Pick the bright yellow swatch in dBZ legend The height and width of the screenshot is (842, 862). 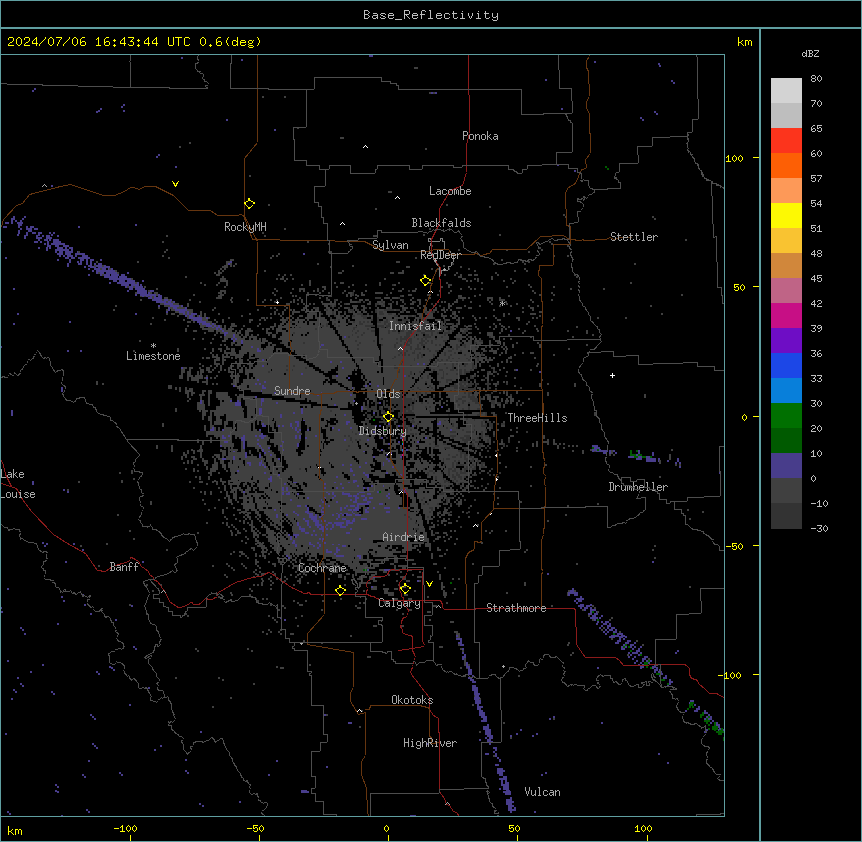(786, 215)
